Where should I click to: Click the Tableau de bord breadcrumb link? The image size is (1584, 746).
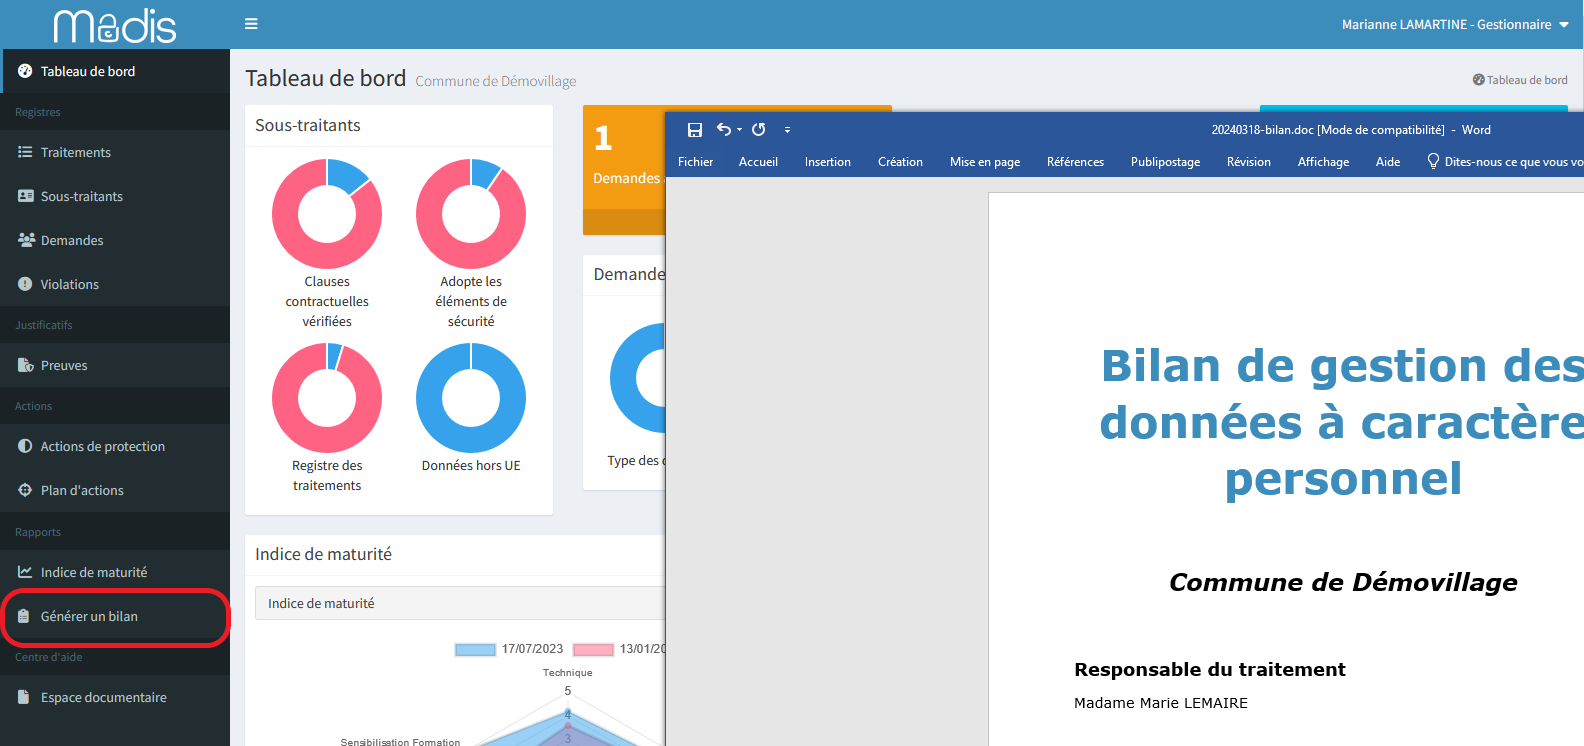[1526, 80]
